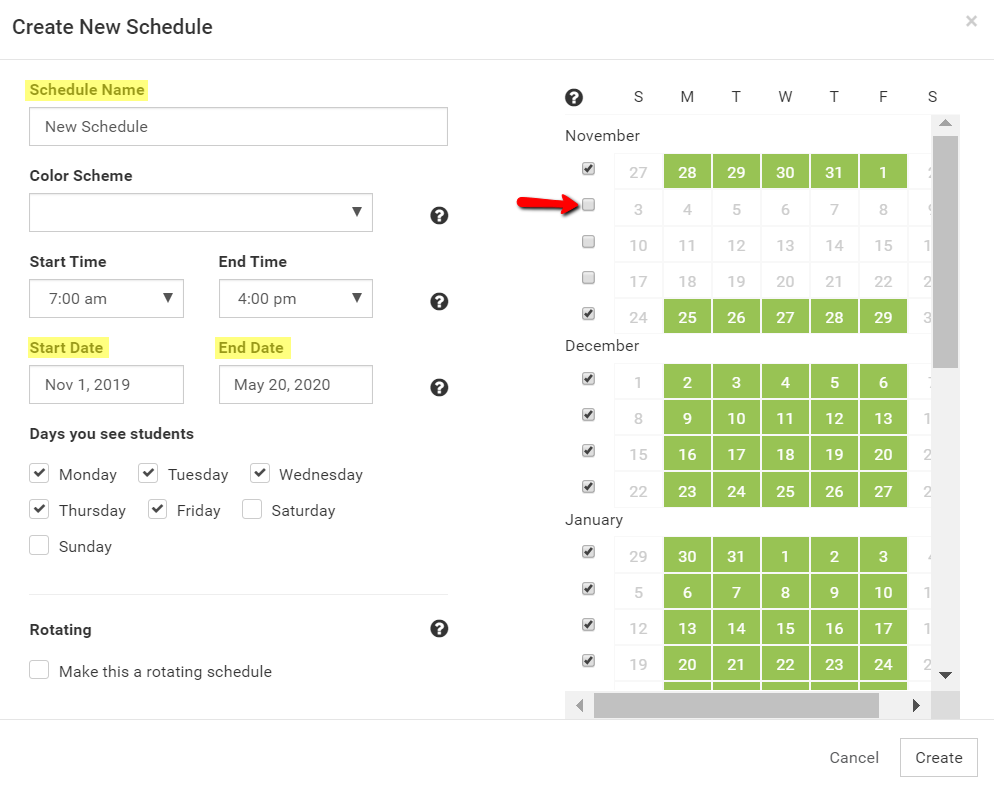994x793 pixels.
Task: Open the Color Scheme dropdown
Action: 201,212
